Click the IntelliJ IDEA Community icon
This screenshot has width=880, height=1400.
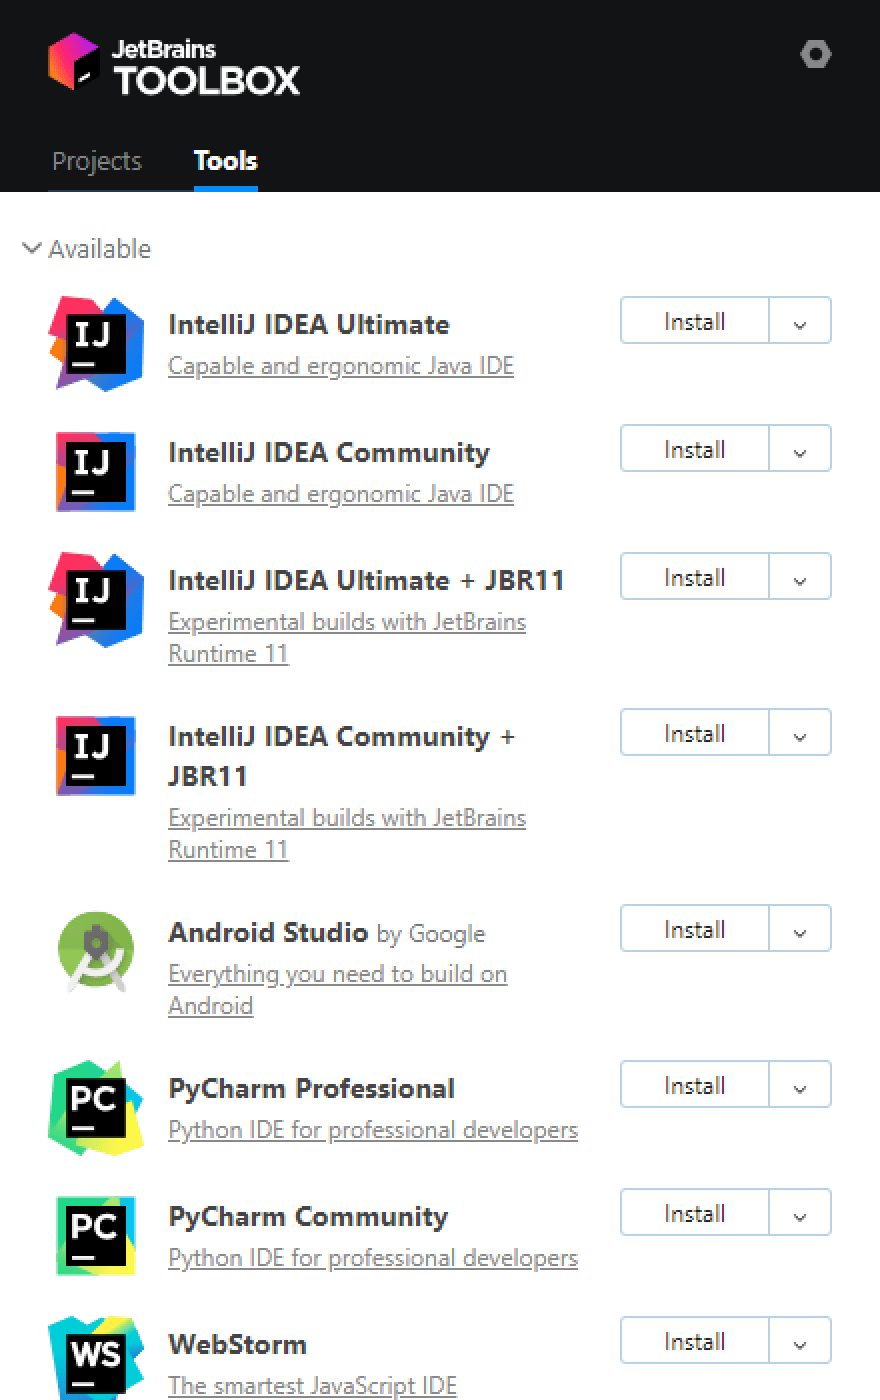coord(96,471)
